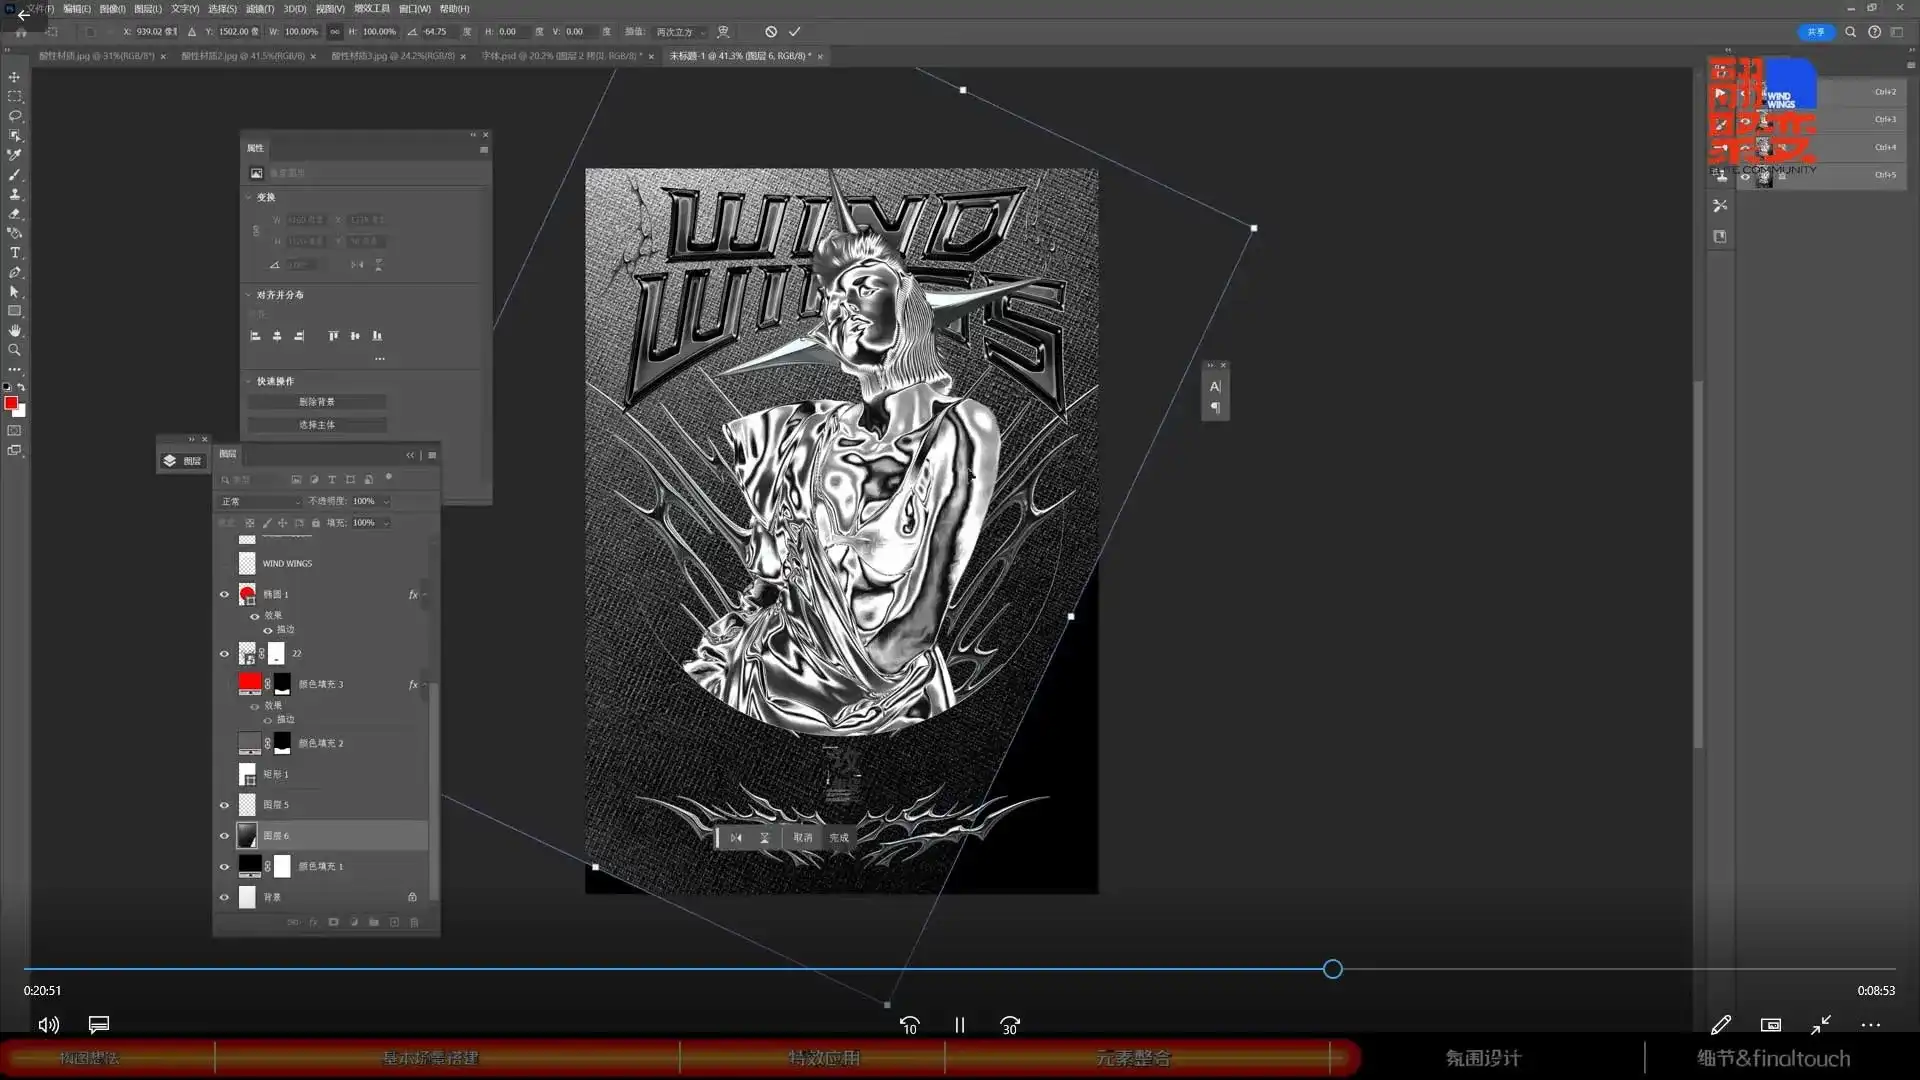The image size is (1920, 1080).
Task: Click the delete layer trash icon
Action: (x=414, y=922)
